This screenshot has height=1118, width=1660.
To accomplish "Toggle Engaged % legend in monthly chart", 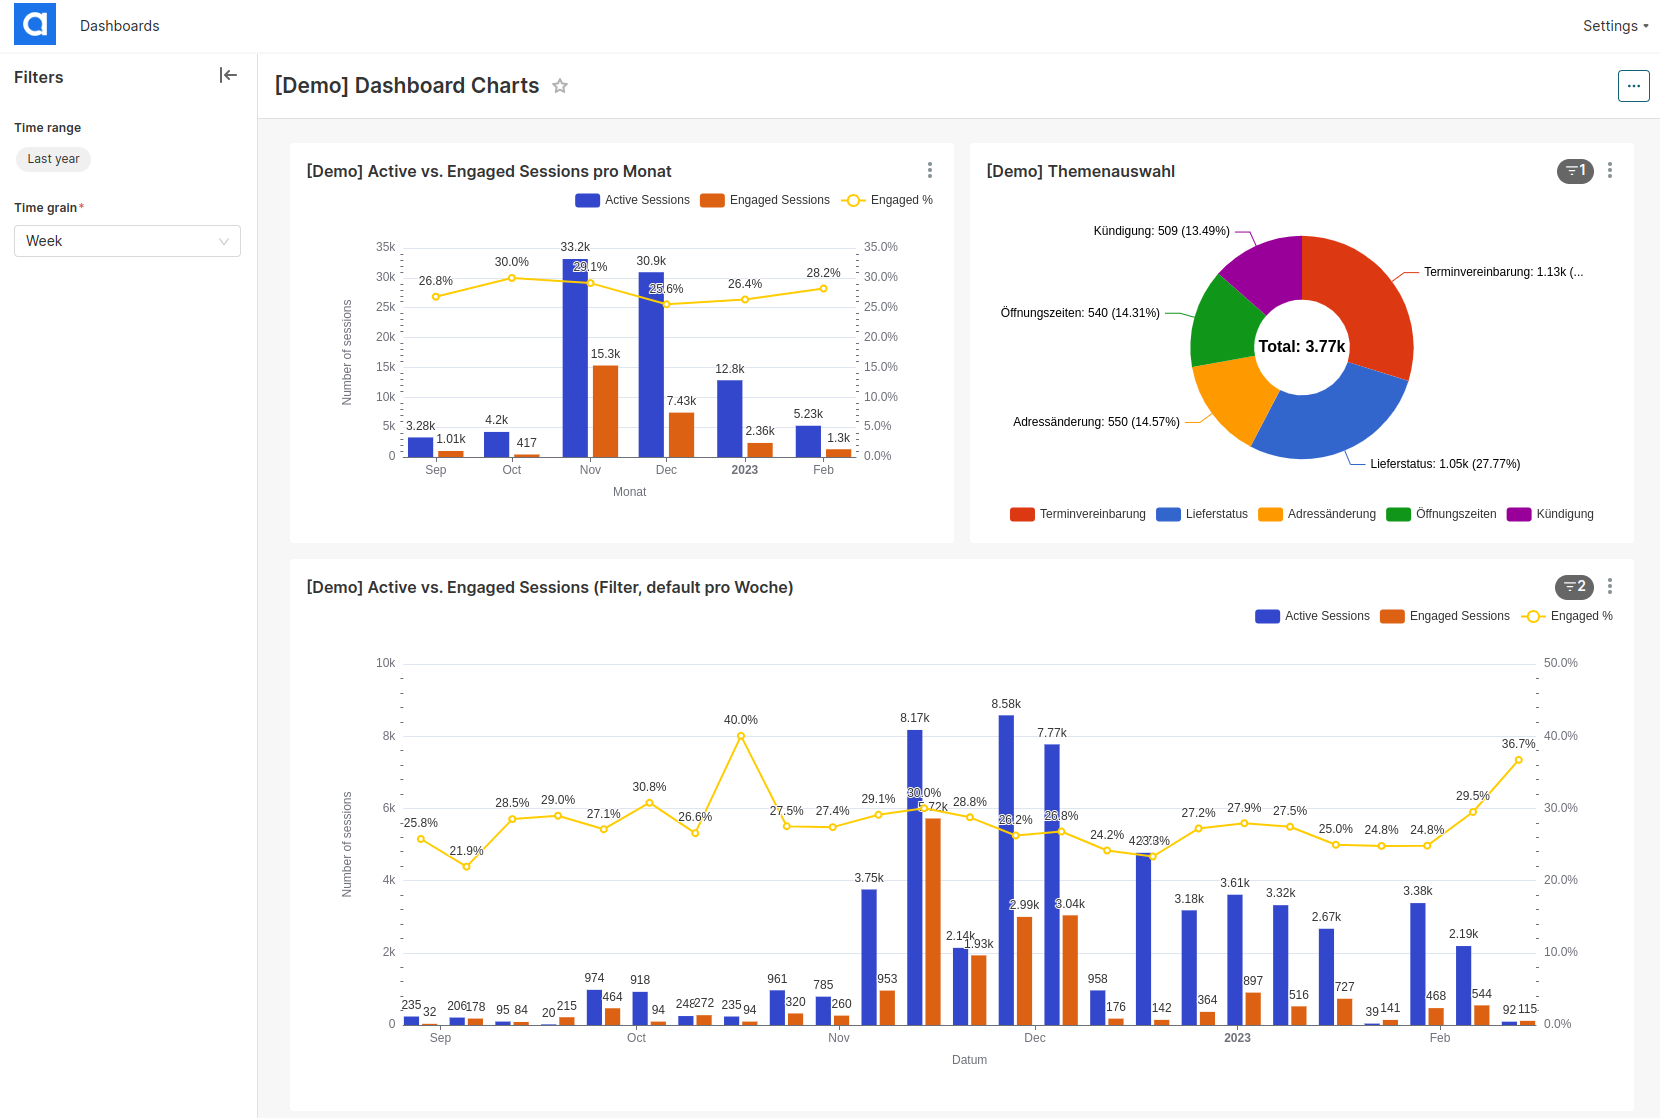I will (x=887, y=200).
